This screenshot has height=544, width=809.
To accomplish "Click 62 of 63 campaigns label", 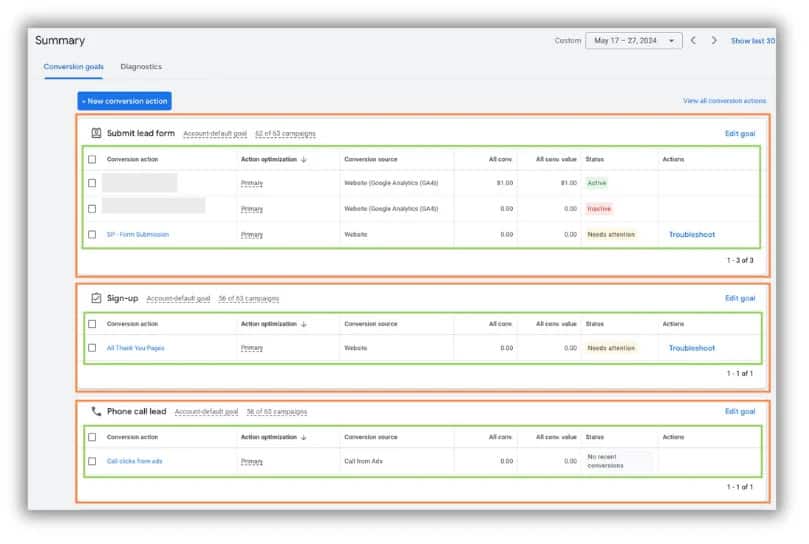I will click(x=285, y=134).
